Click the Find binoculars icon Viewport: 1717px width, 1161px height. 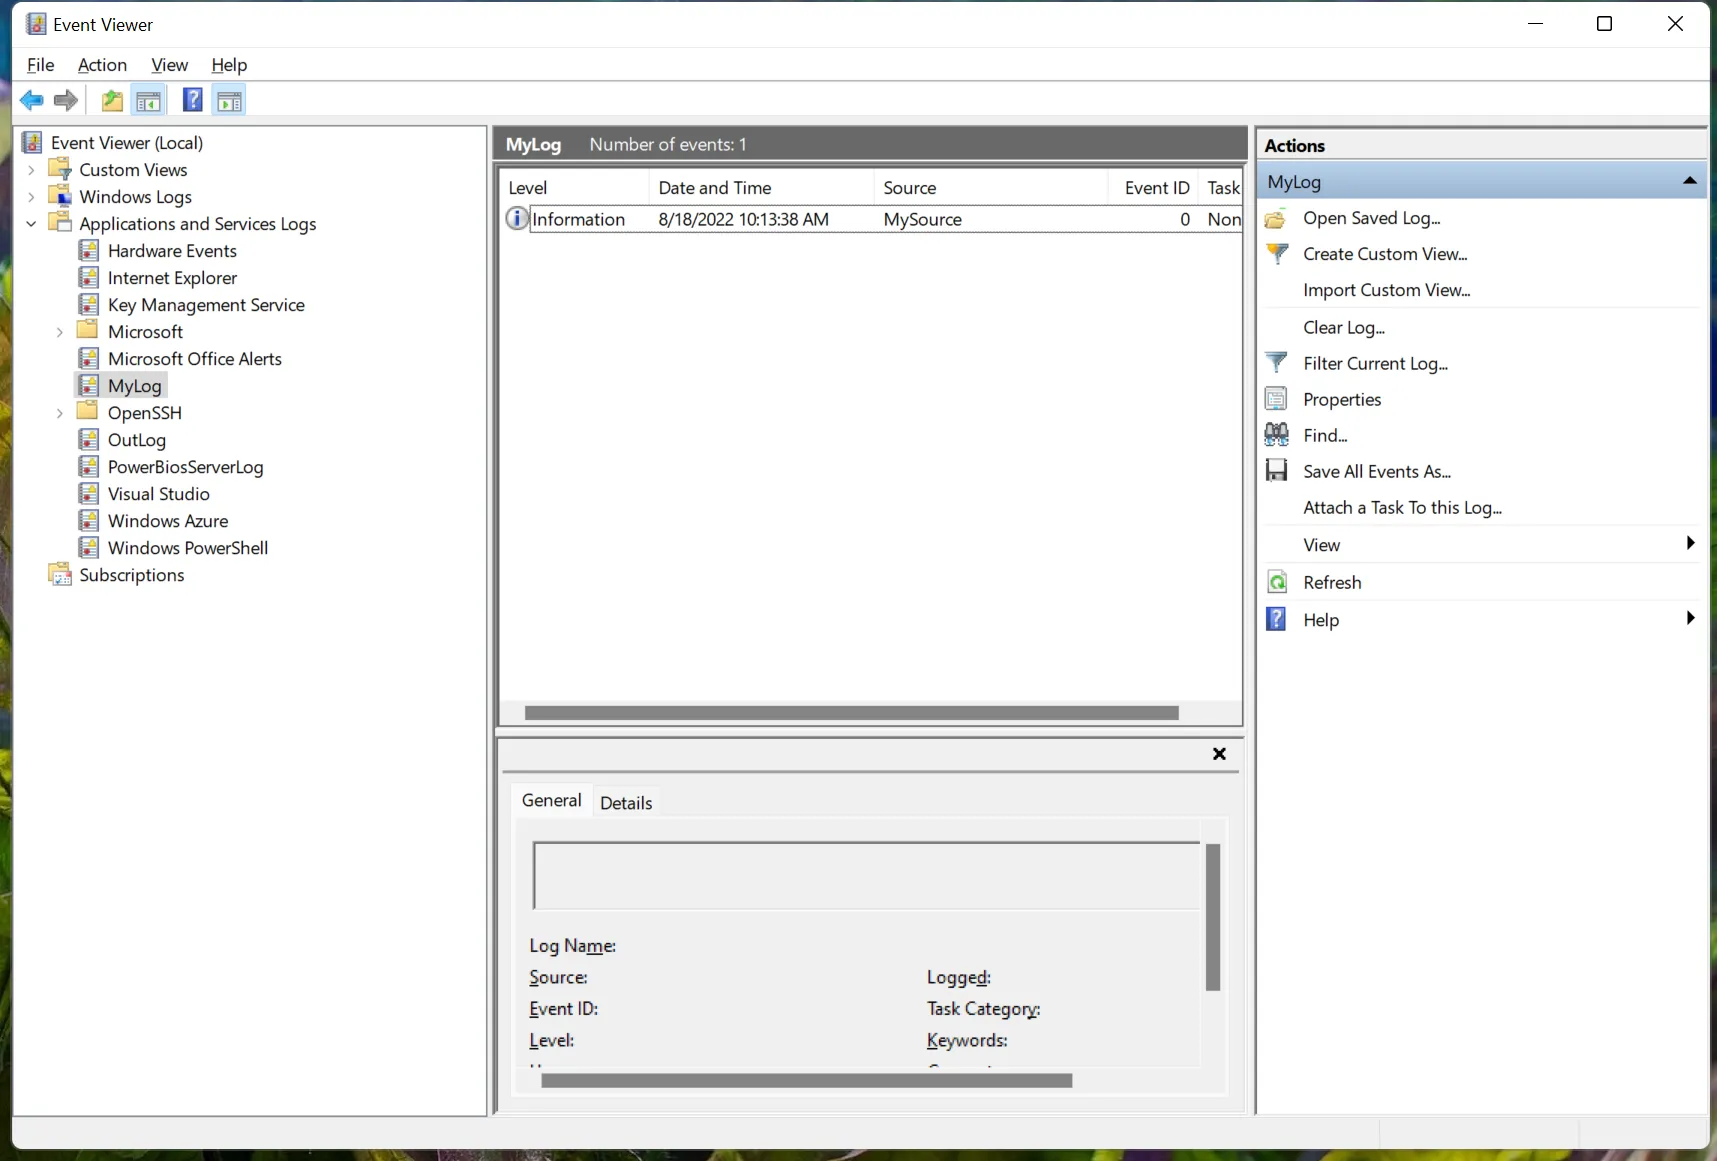pos(1277,435)
